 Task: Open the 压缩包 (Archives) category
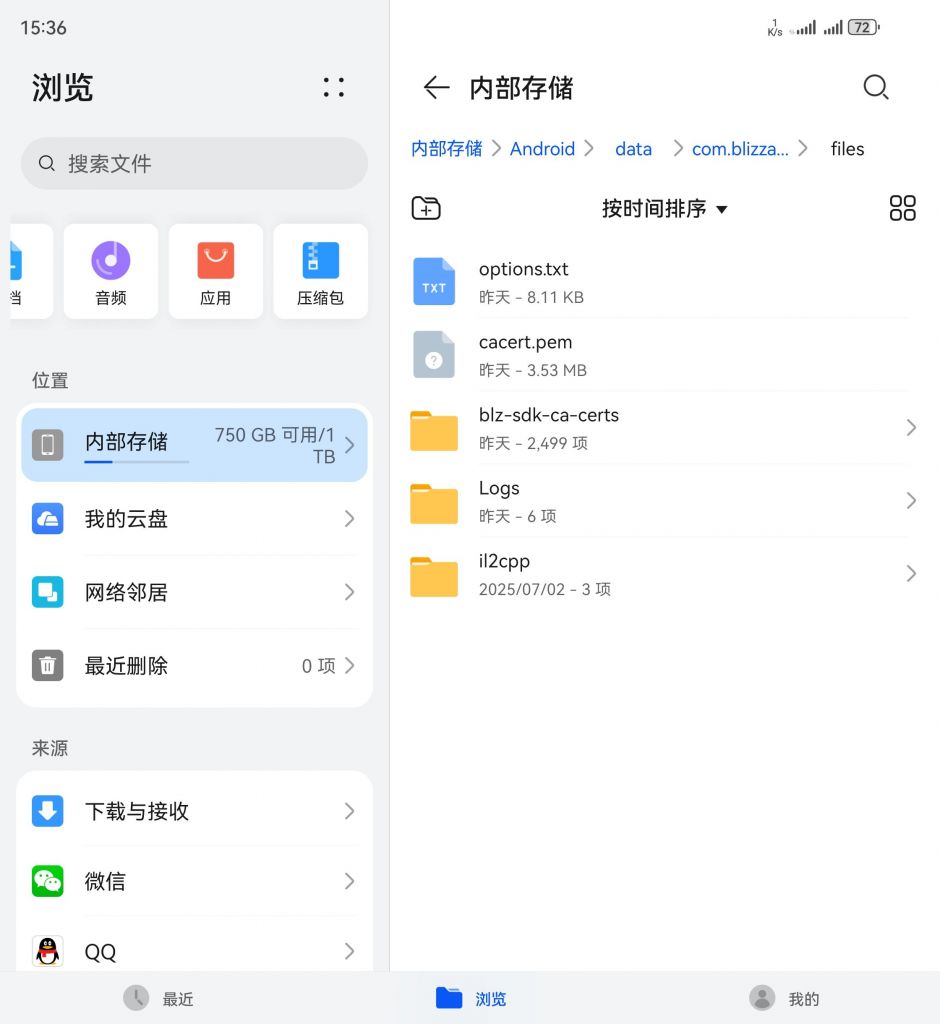point(320,271)
